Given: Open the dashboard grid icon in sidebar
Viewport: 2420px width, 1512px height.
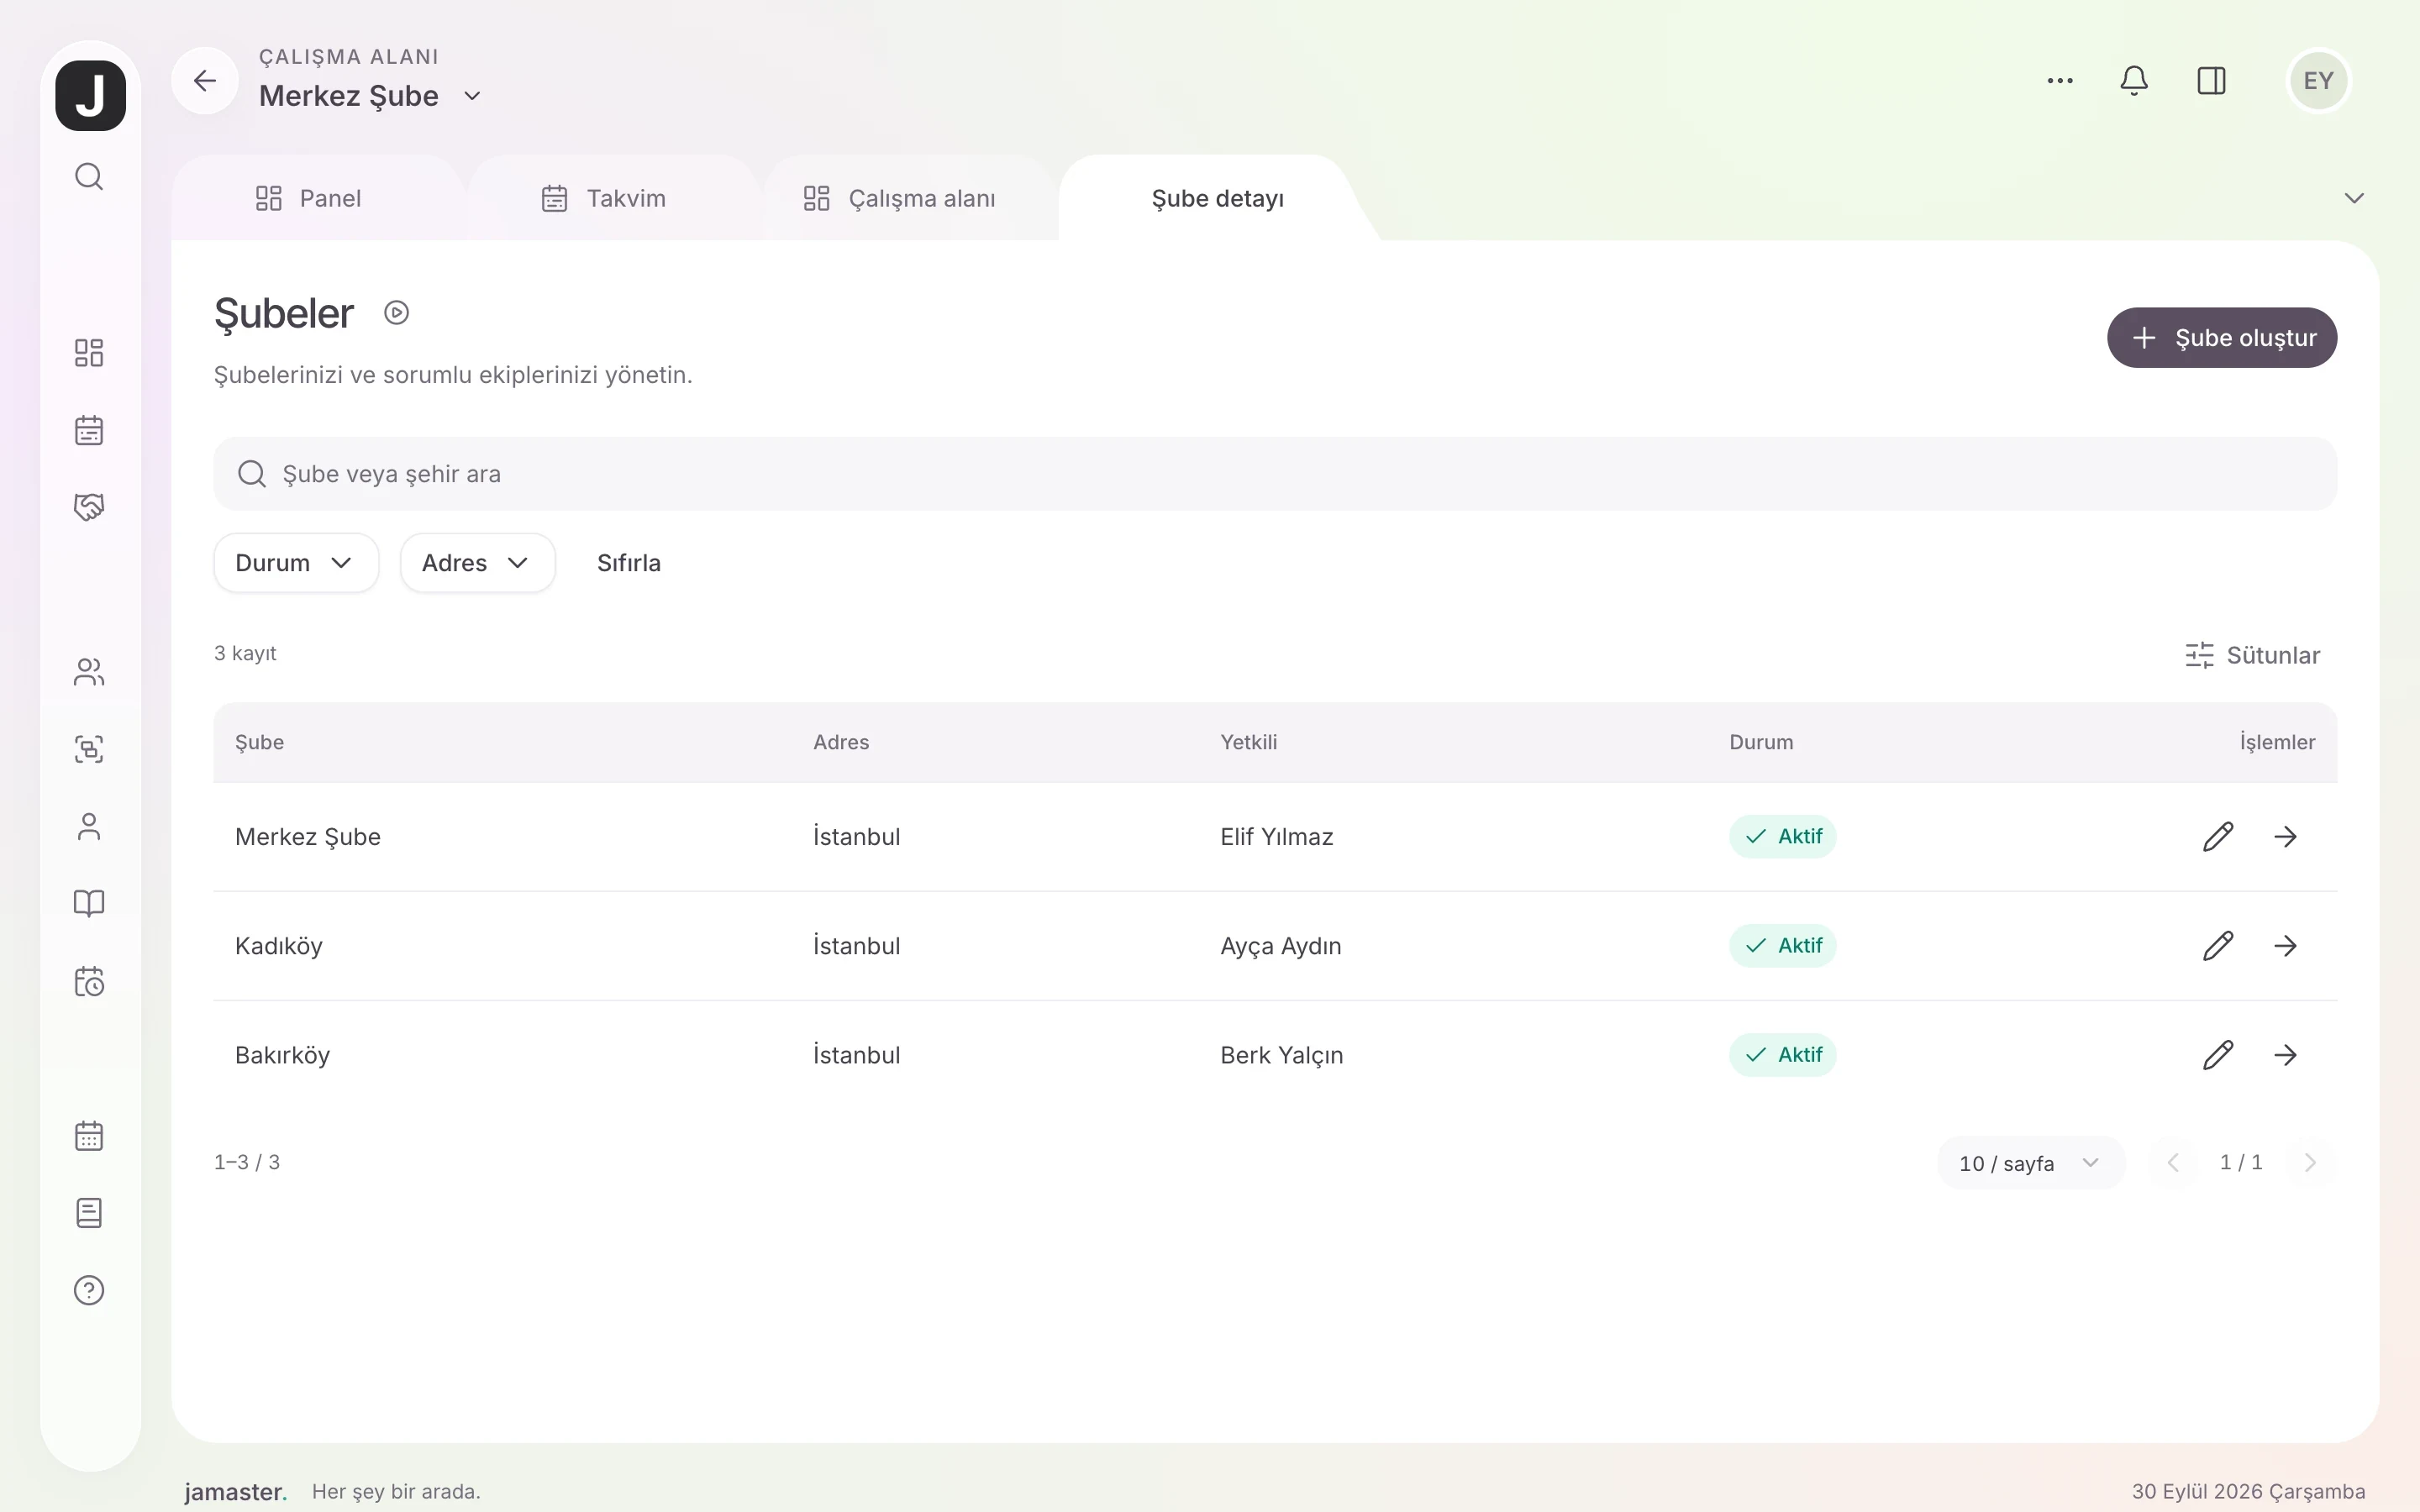Looking at the screenshot, I should (89, 353).
